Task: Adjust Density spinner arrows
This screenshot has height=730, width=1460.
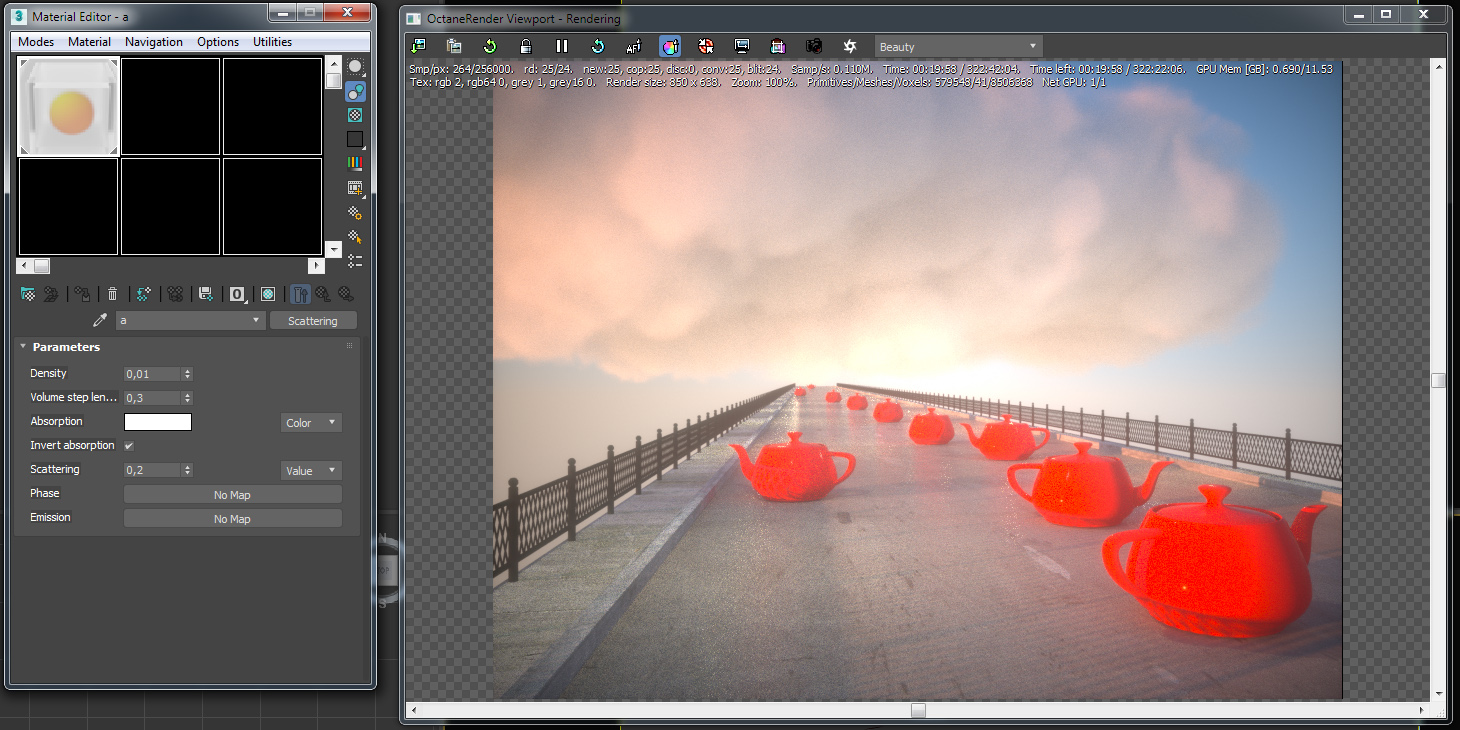Action: pyautogui.click(x=187, y=374)
